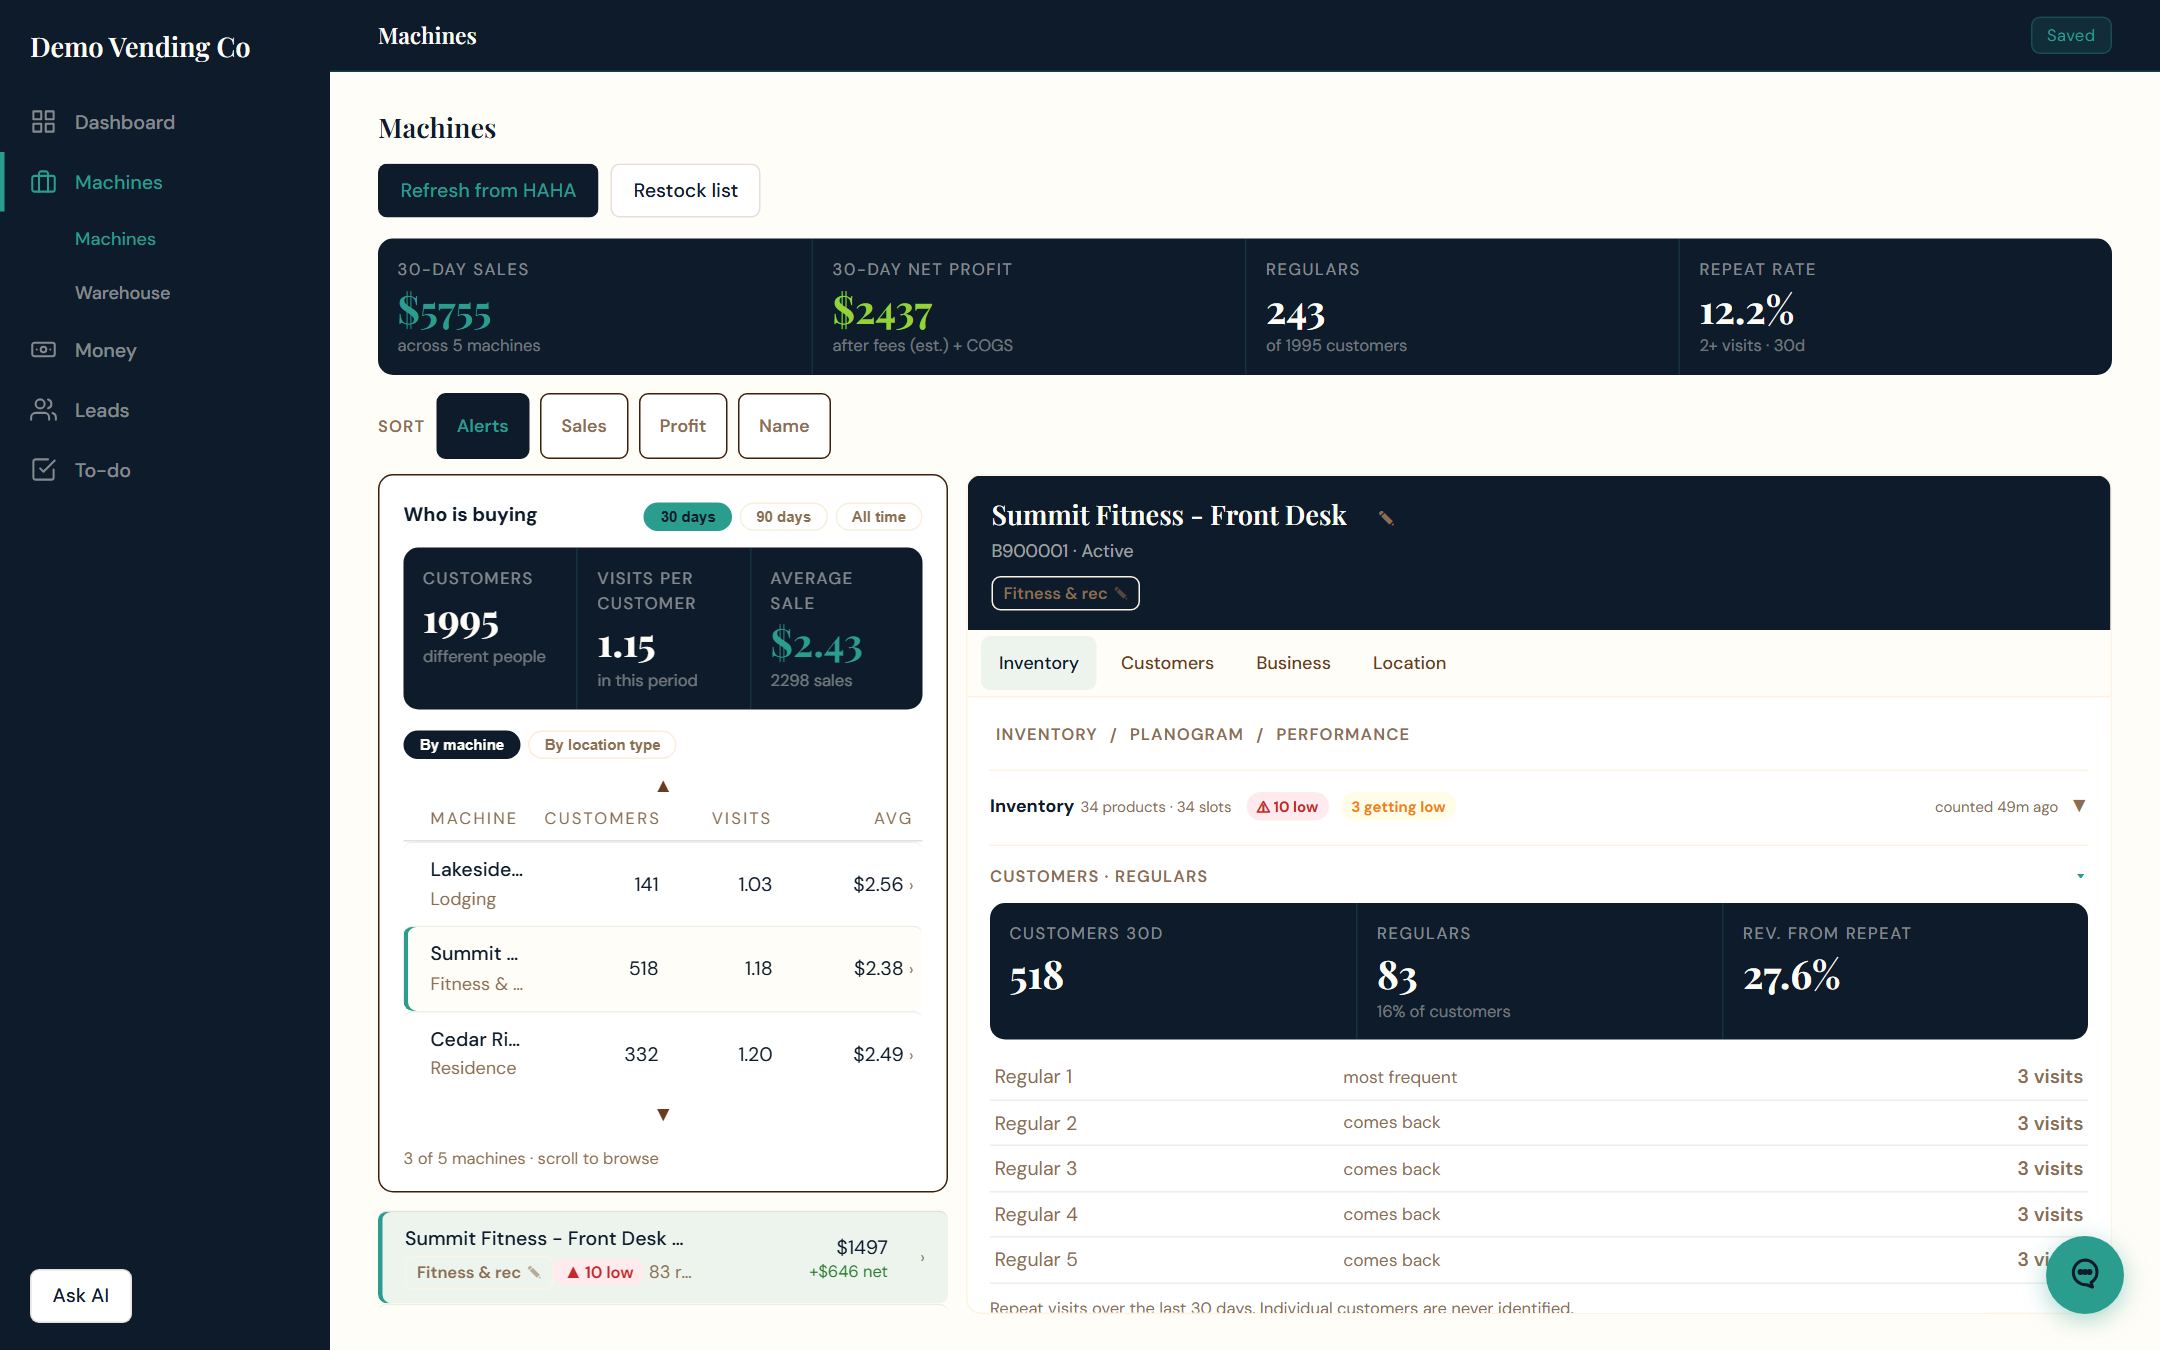Switch to By machine view

coord(461,745)
